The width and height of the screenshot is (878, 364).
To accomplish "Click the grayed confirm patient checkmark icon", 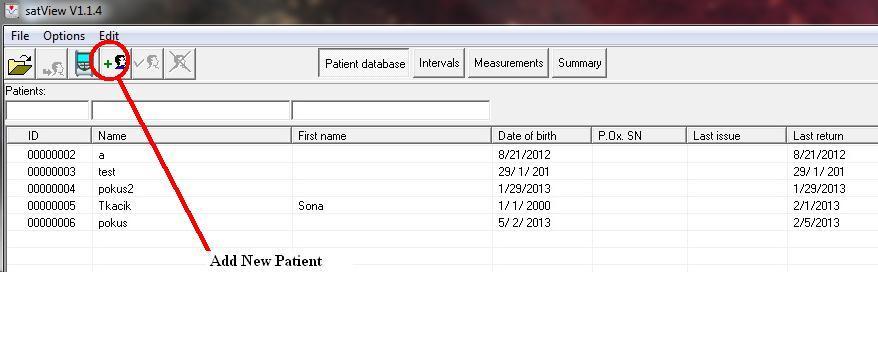I will pyautogui.click(x=147, y=64).
